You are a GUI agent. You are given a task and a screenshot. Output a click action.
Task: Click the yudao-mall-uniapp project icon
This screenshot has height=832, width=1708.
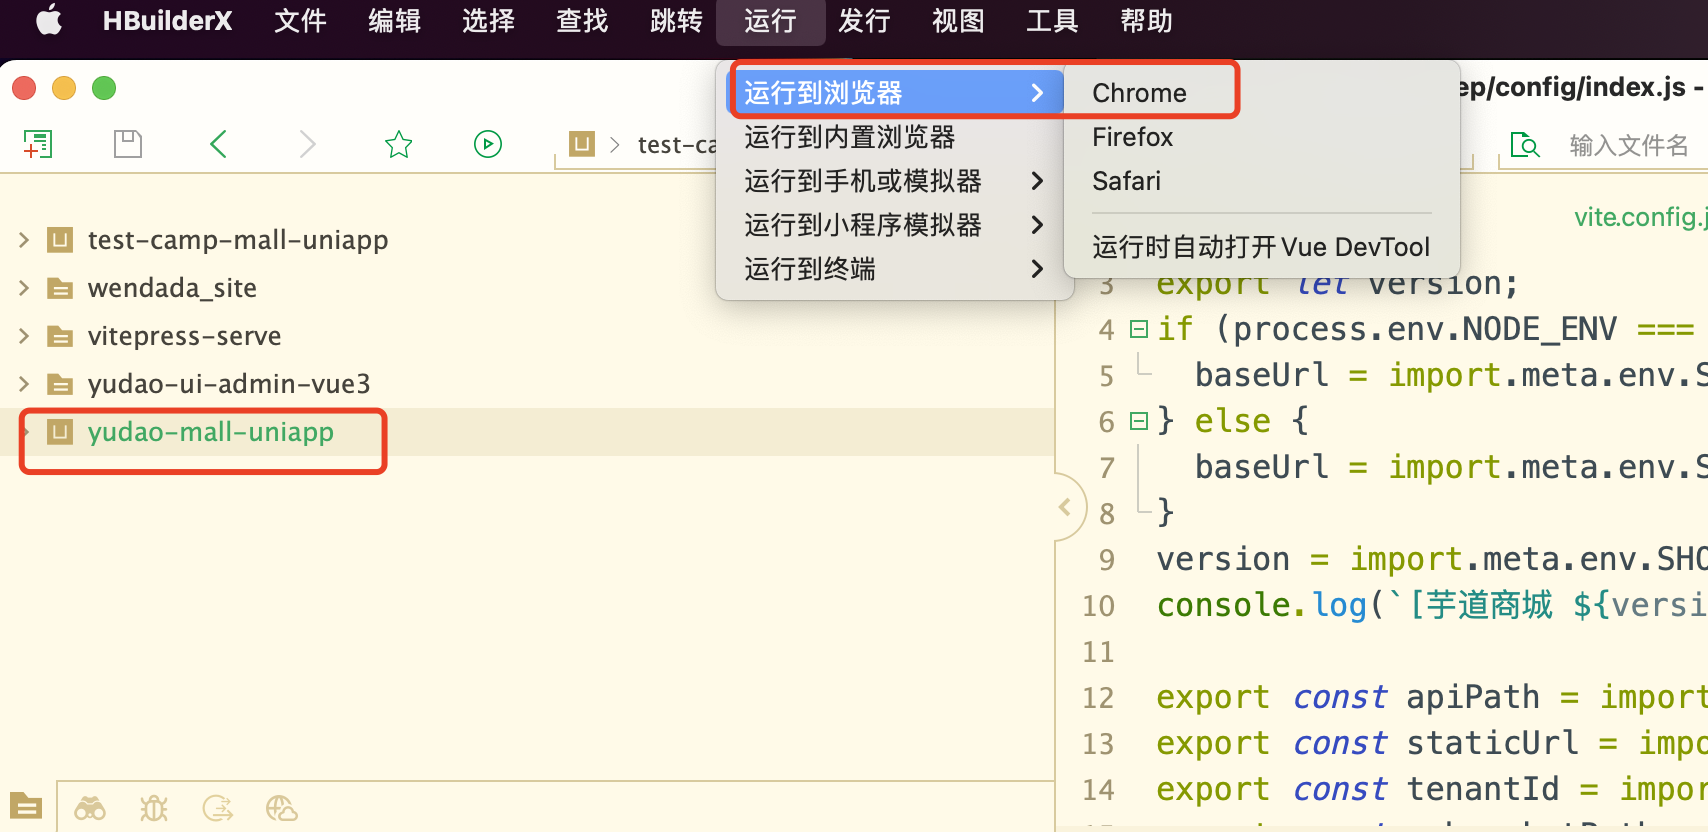coord(61,432)
